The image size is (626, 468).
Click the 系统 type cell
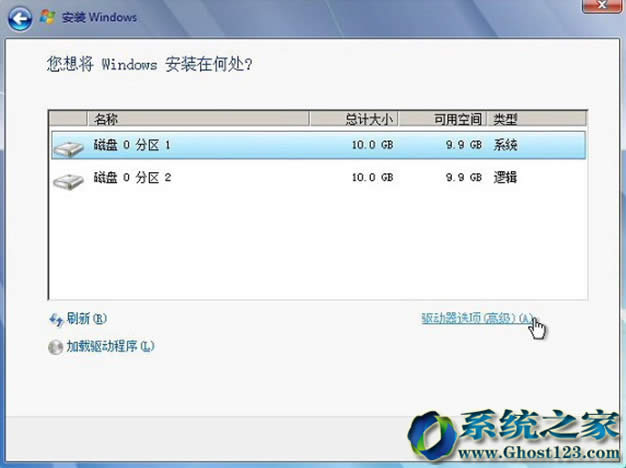pos(505,146)
